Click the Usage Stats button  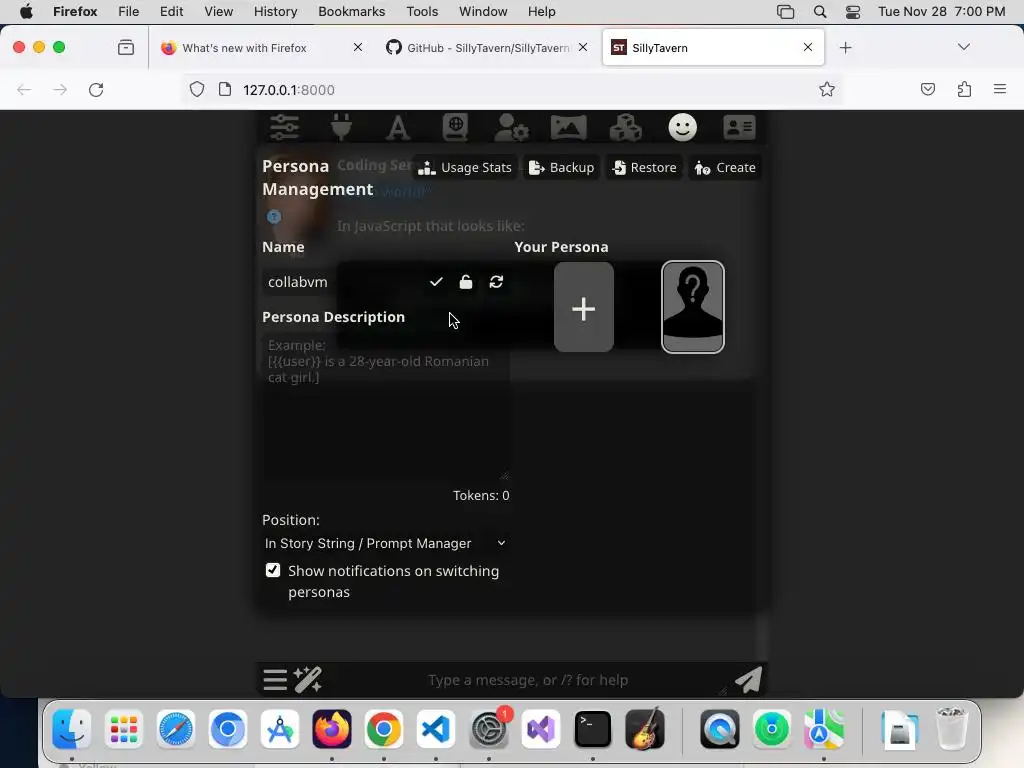(x=465, y=168)
